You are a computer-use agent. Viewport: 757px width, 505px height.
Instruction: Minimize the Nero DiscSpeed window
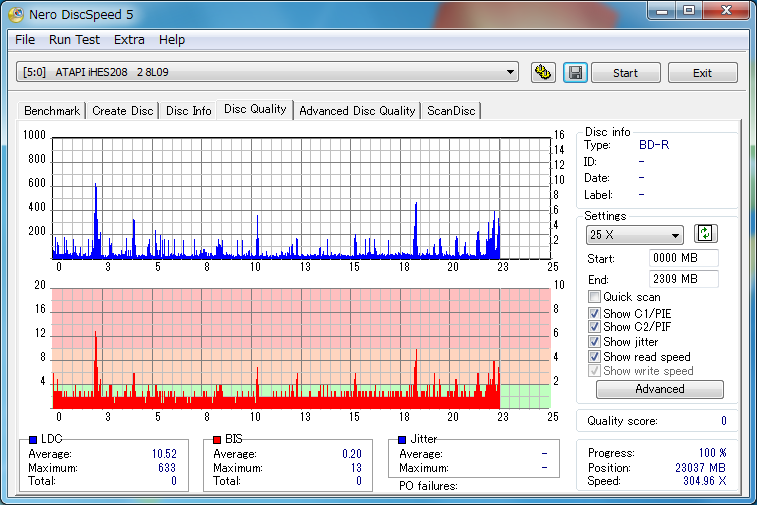(x=662, y=11)
